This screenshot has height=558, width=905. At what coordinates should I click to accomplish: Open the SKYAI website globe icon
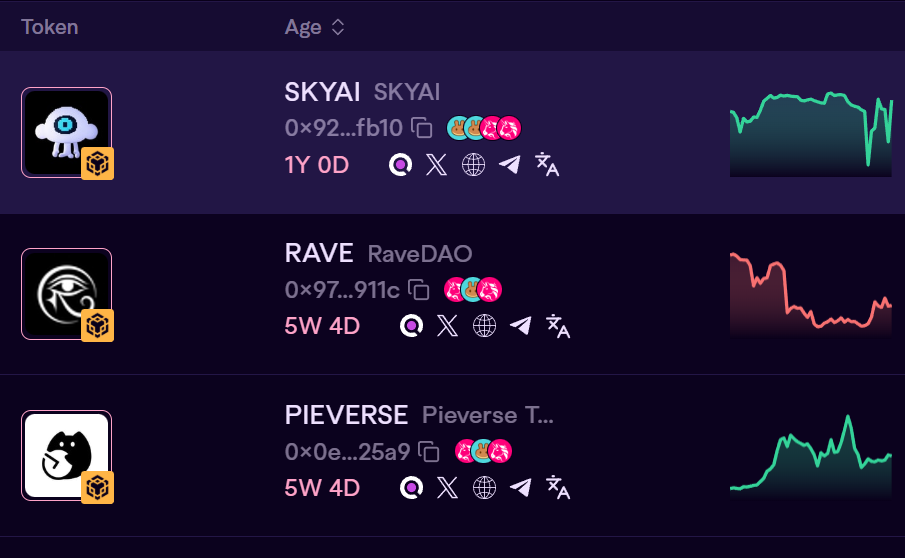[473, 164]
